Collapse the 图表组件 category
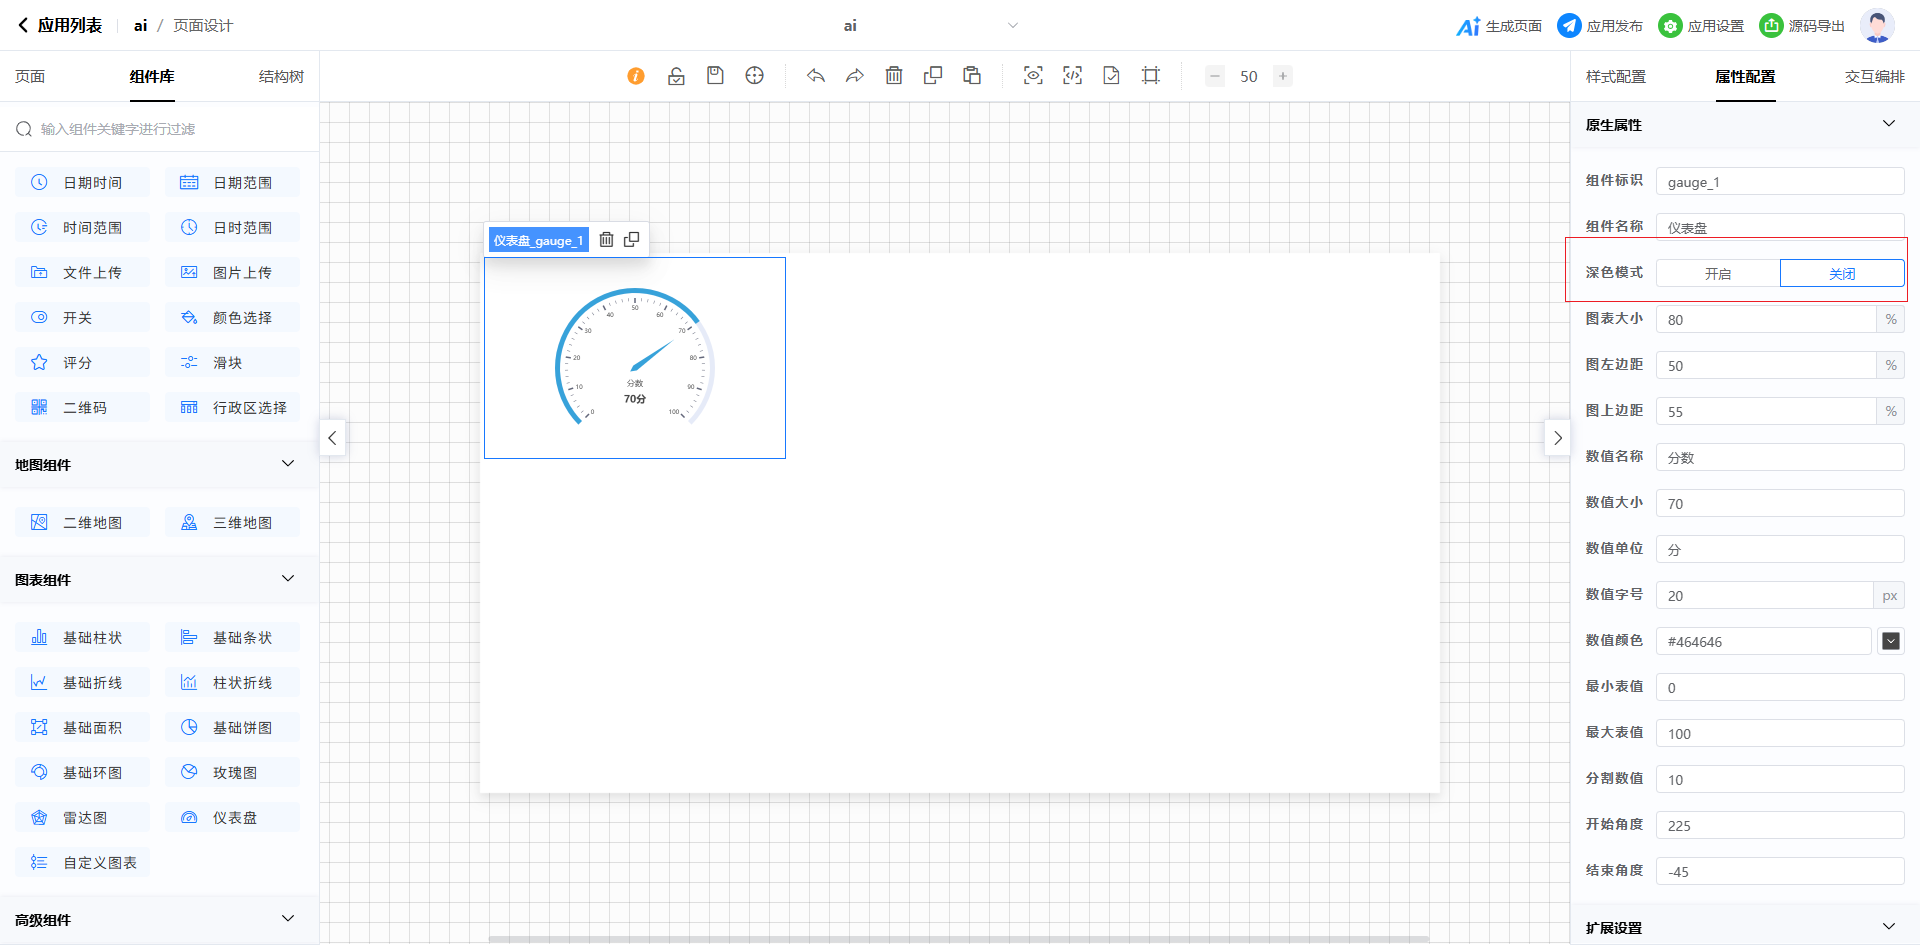Screen dimensions: 1920x945 point(288,579)
